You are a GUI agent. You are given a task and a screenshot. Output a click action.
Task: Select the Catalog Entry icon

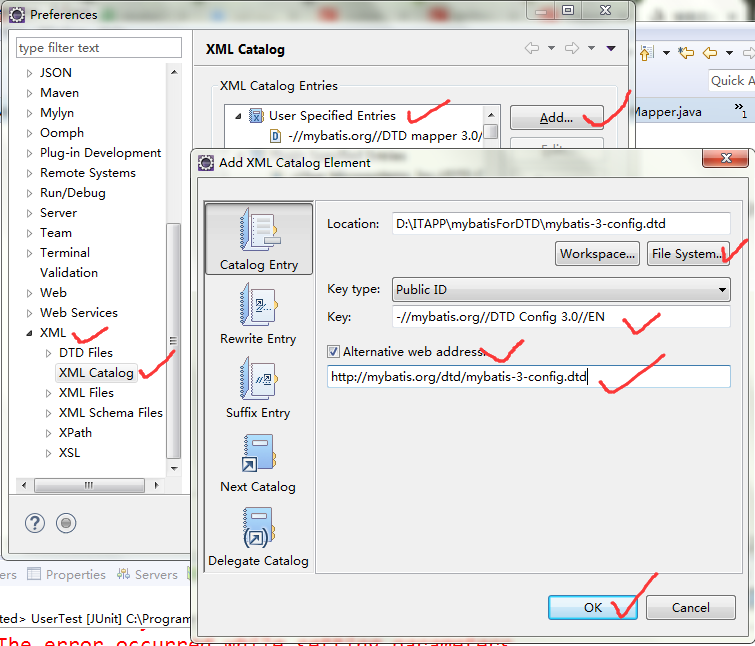click(x=259, y=230)
